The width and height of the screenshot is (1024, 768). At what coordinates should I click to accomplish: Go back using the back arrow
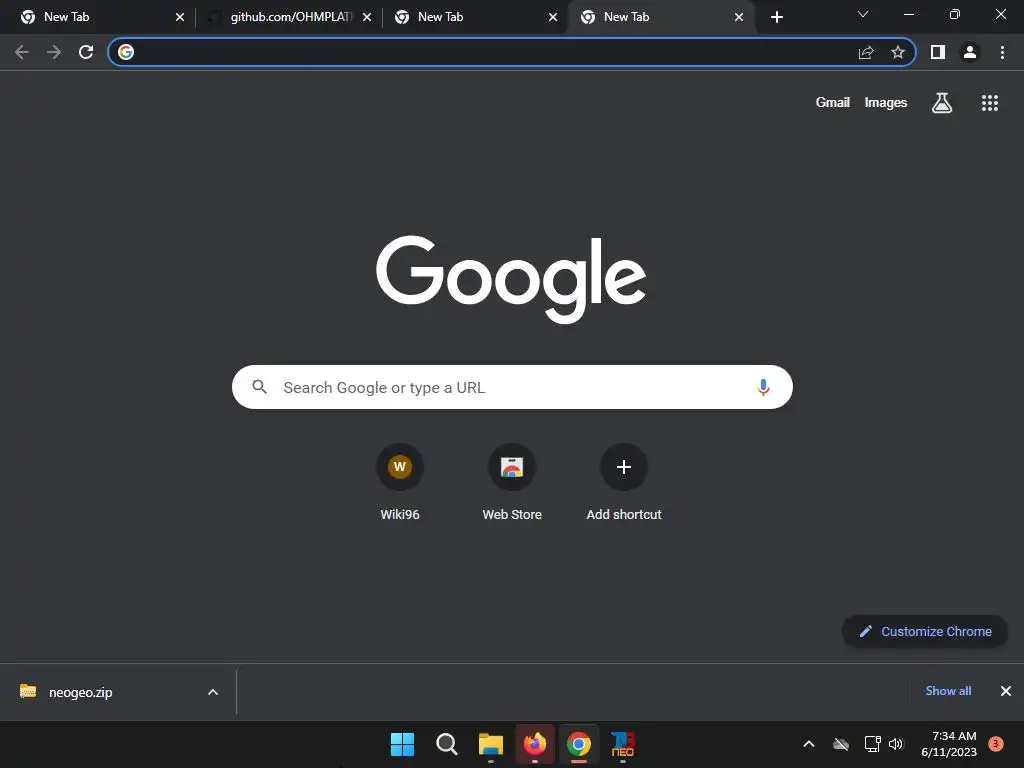(x=22, y=52)
